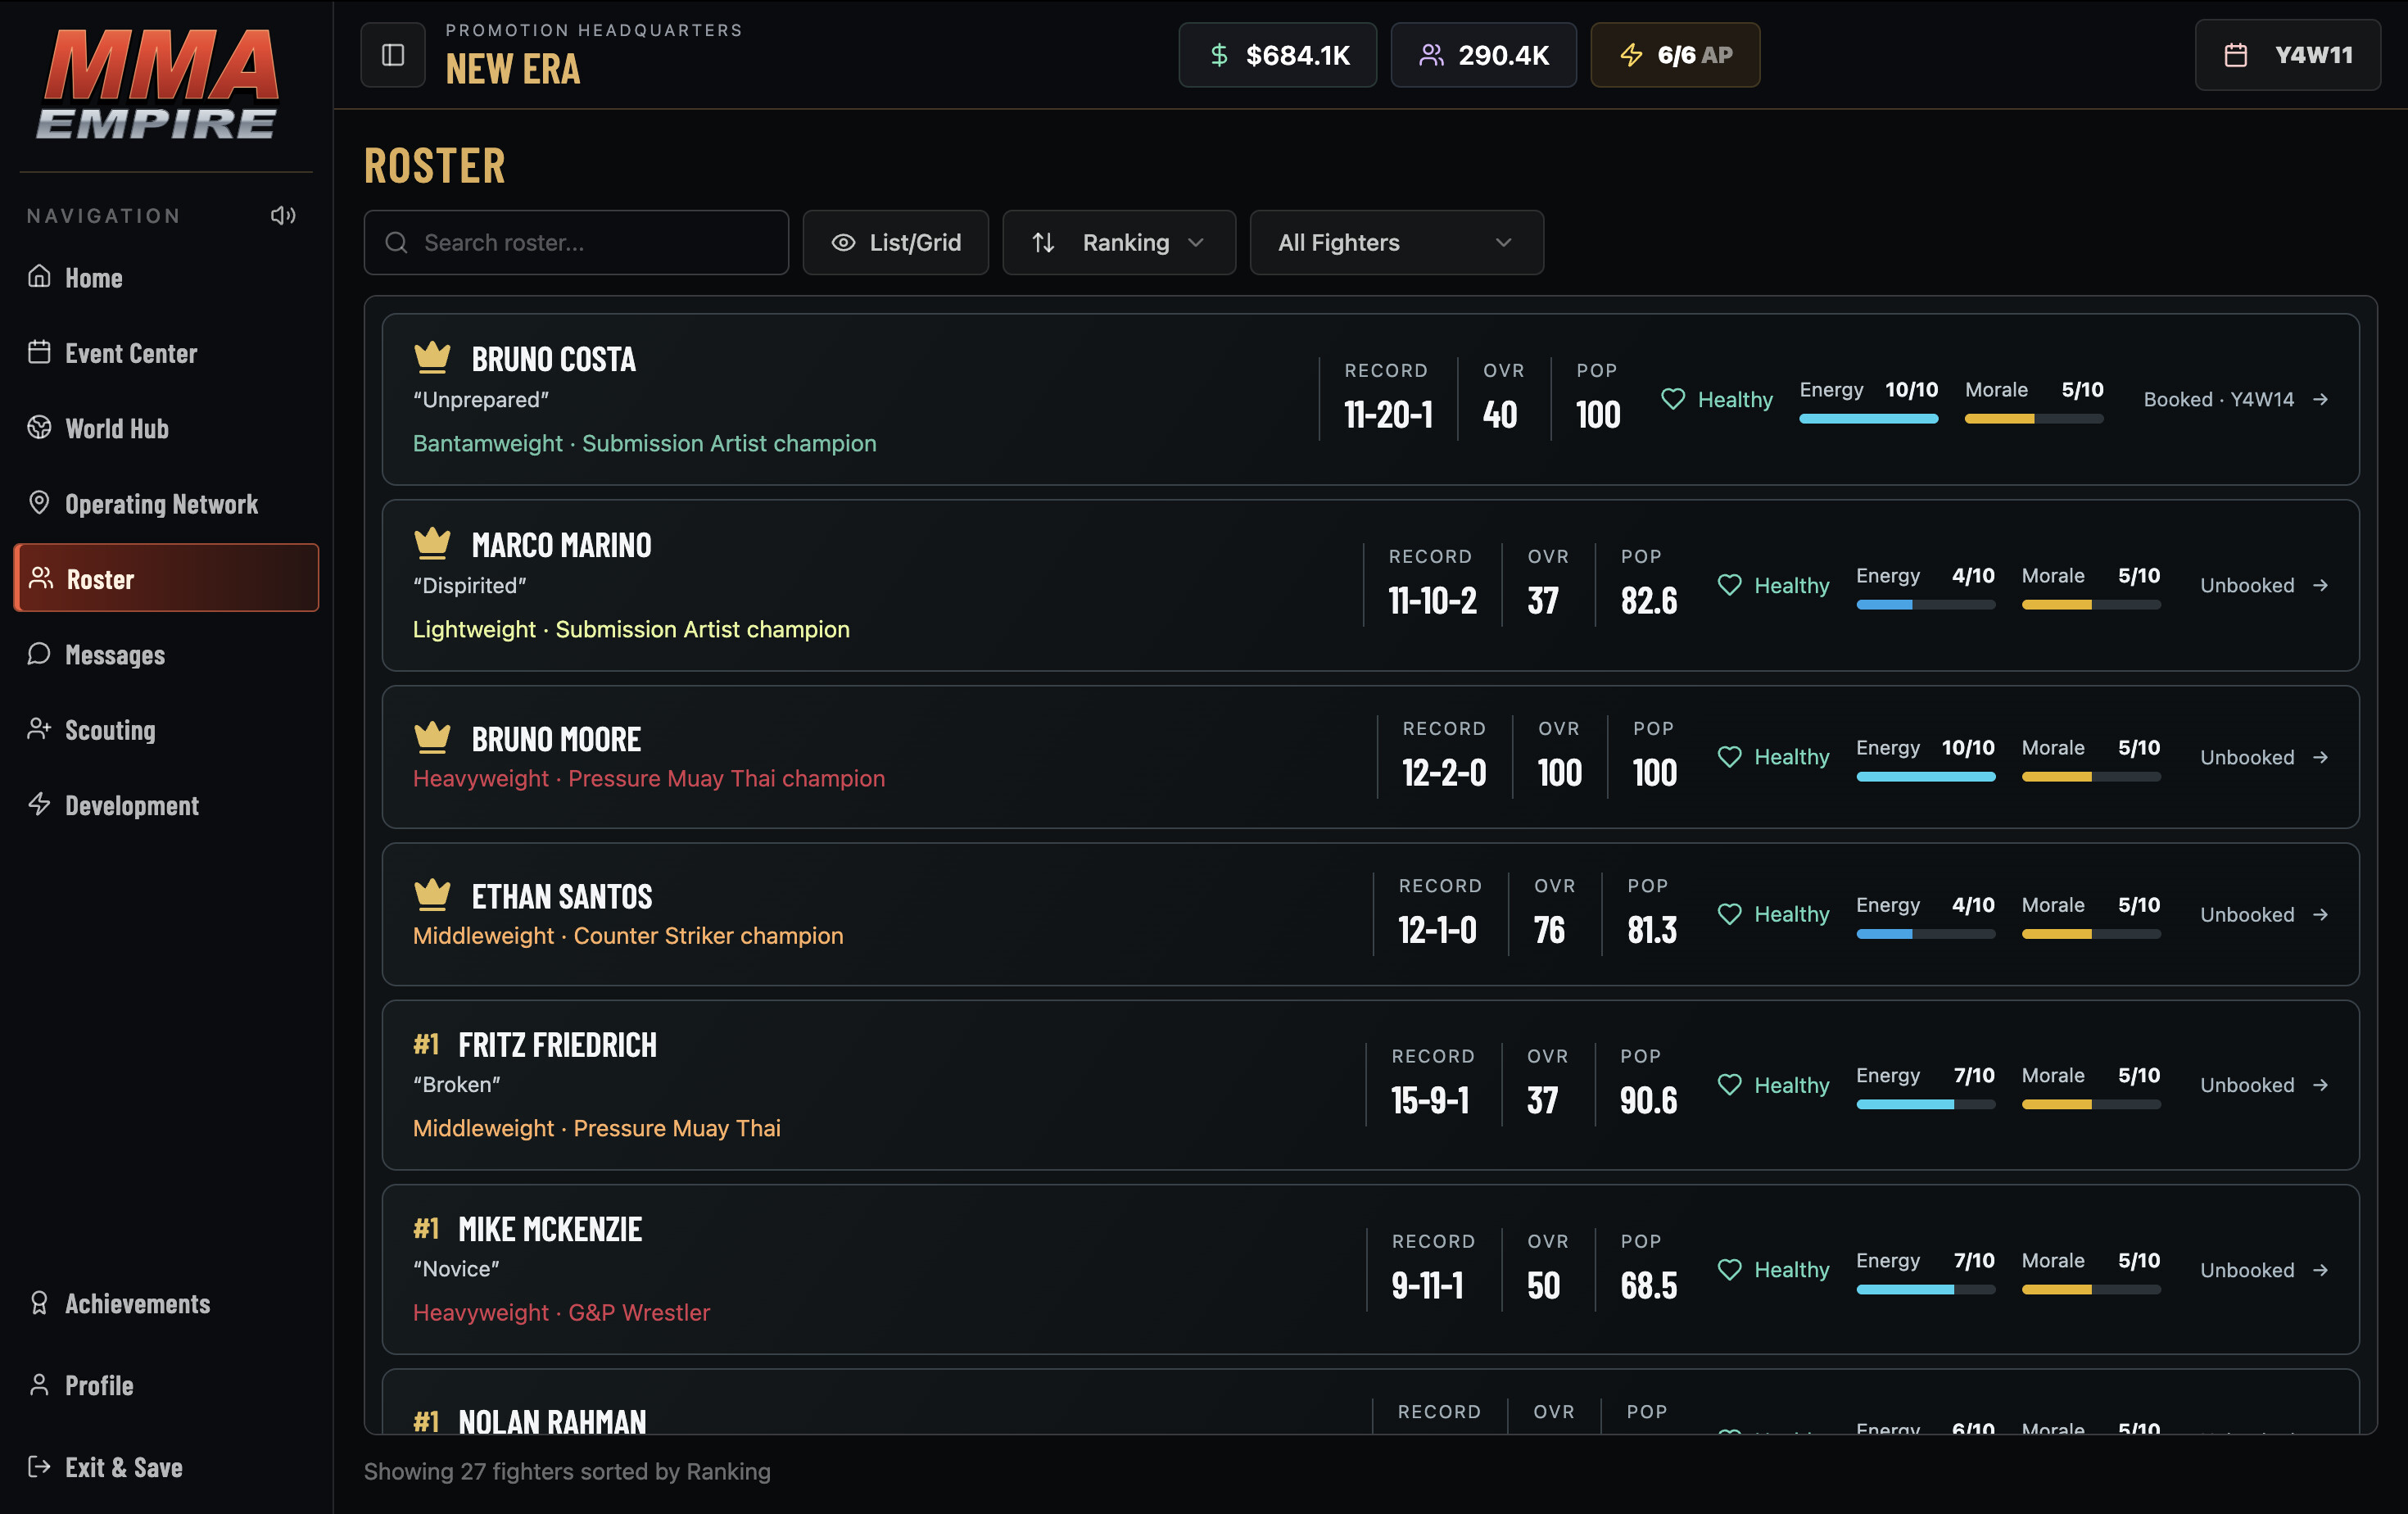Click Exit & Save
Viewport: 2408px width, 1514px height.
click(166, 1468)
